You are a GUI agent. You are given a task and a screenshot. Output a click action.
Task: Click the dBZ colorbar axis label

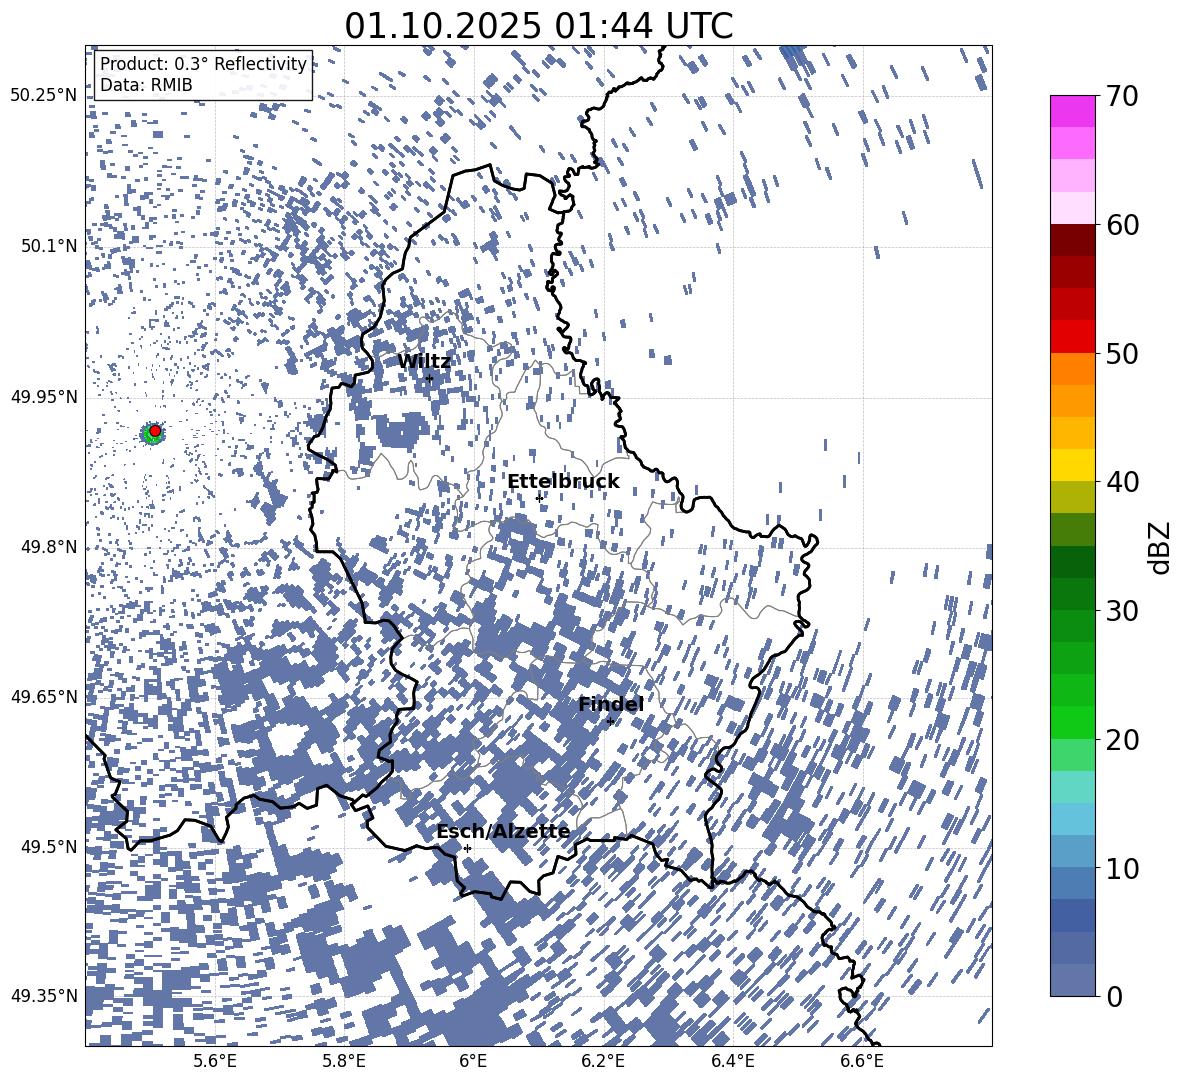[1160, 547]
